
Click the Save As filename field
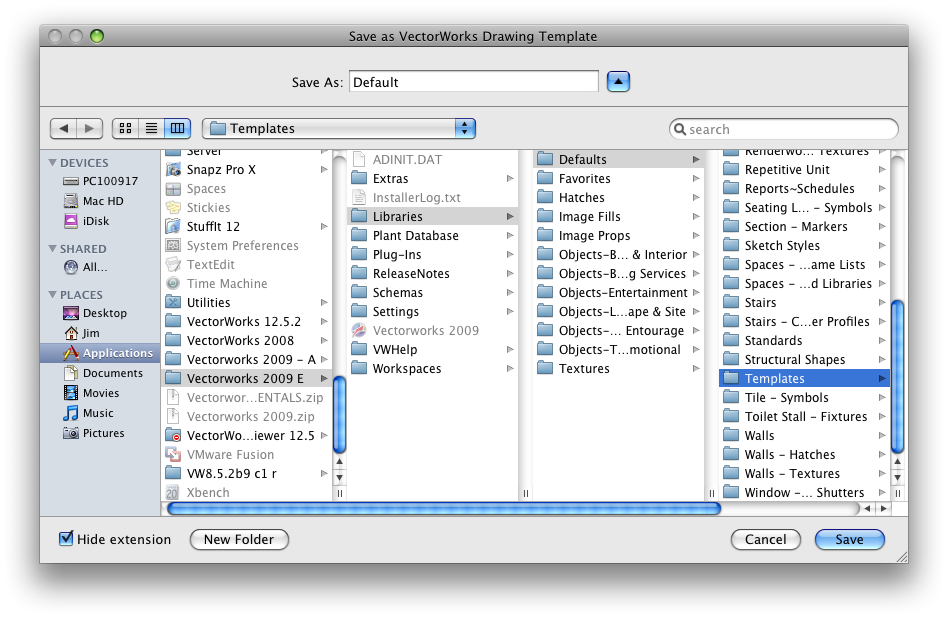(473, 82)
